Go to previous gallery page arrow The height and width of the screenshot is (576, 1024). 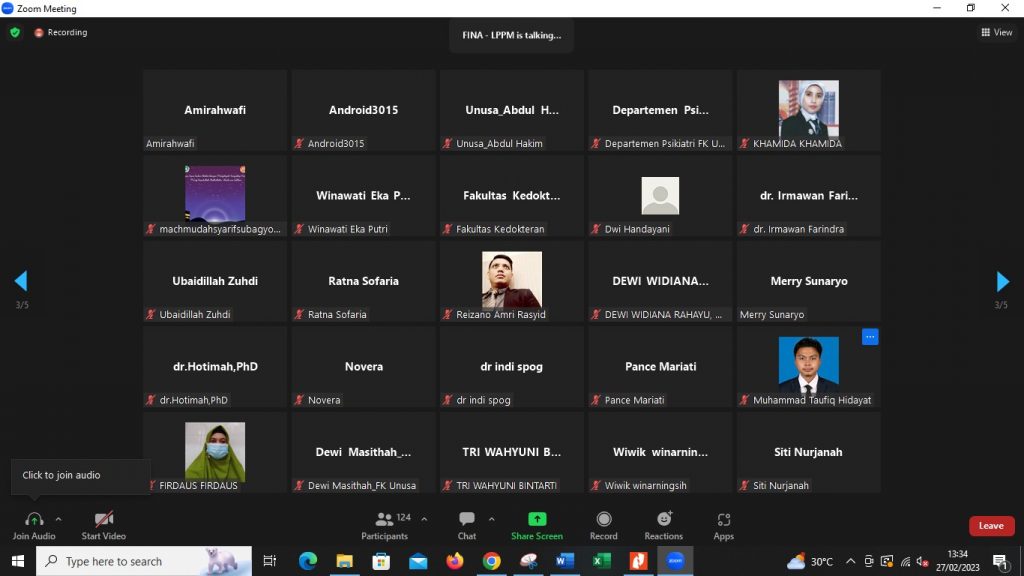click(x=21, y=281)
